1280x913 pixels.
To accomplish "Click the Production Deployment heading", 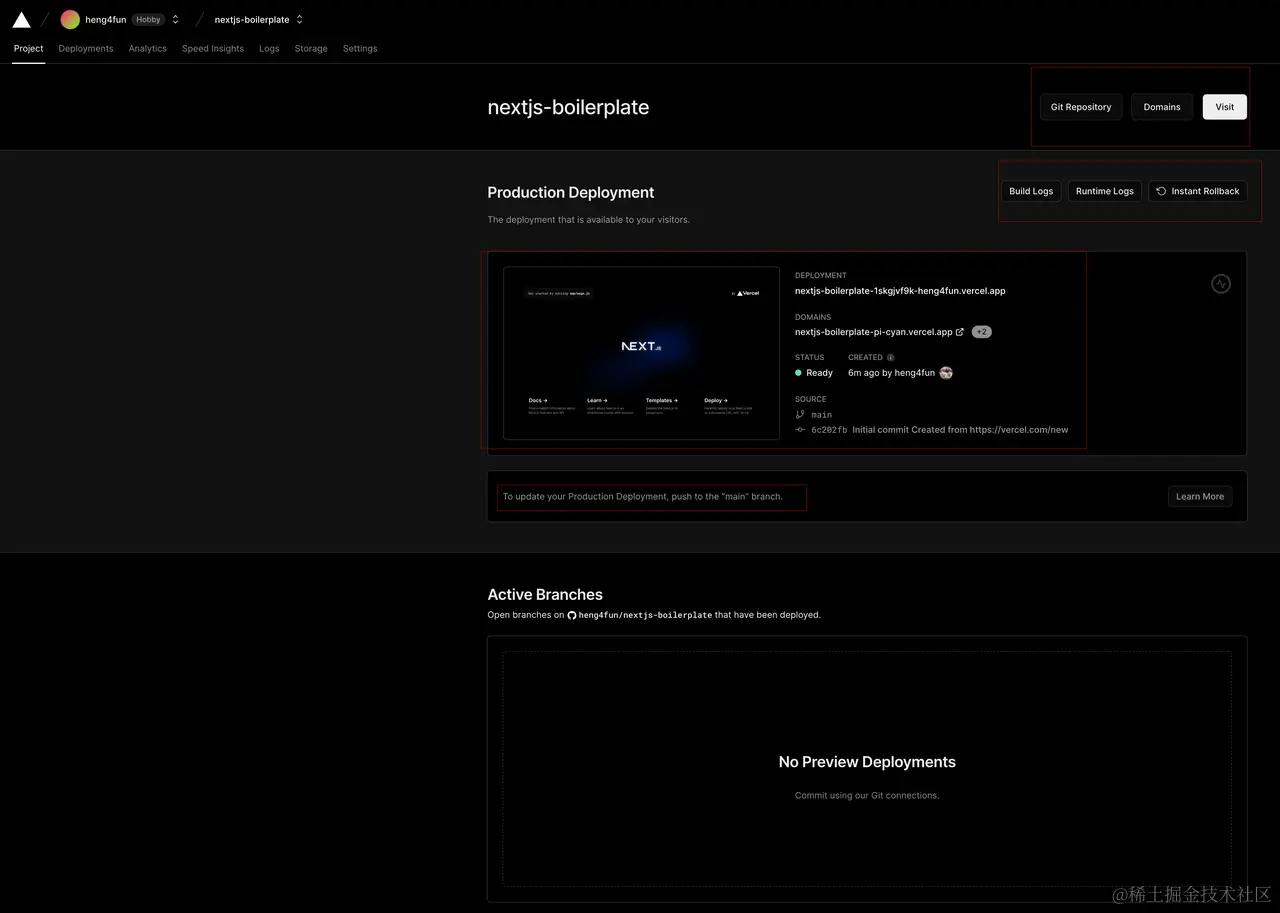I will point(571,192).
